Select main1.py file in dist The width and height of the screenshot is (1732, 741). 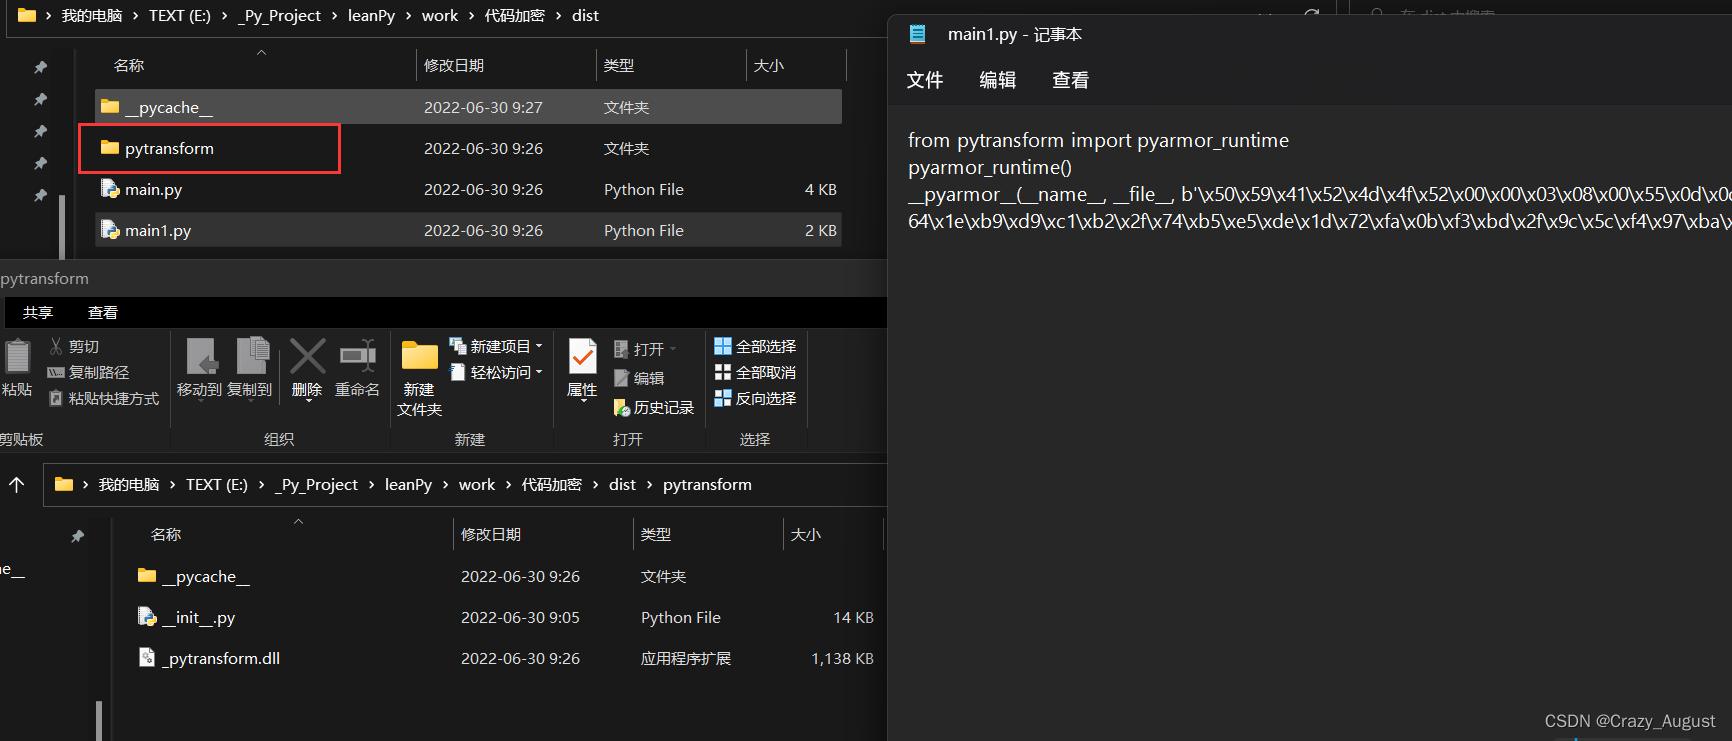click(x=468, y=230)
